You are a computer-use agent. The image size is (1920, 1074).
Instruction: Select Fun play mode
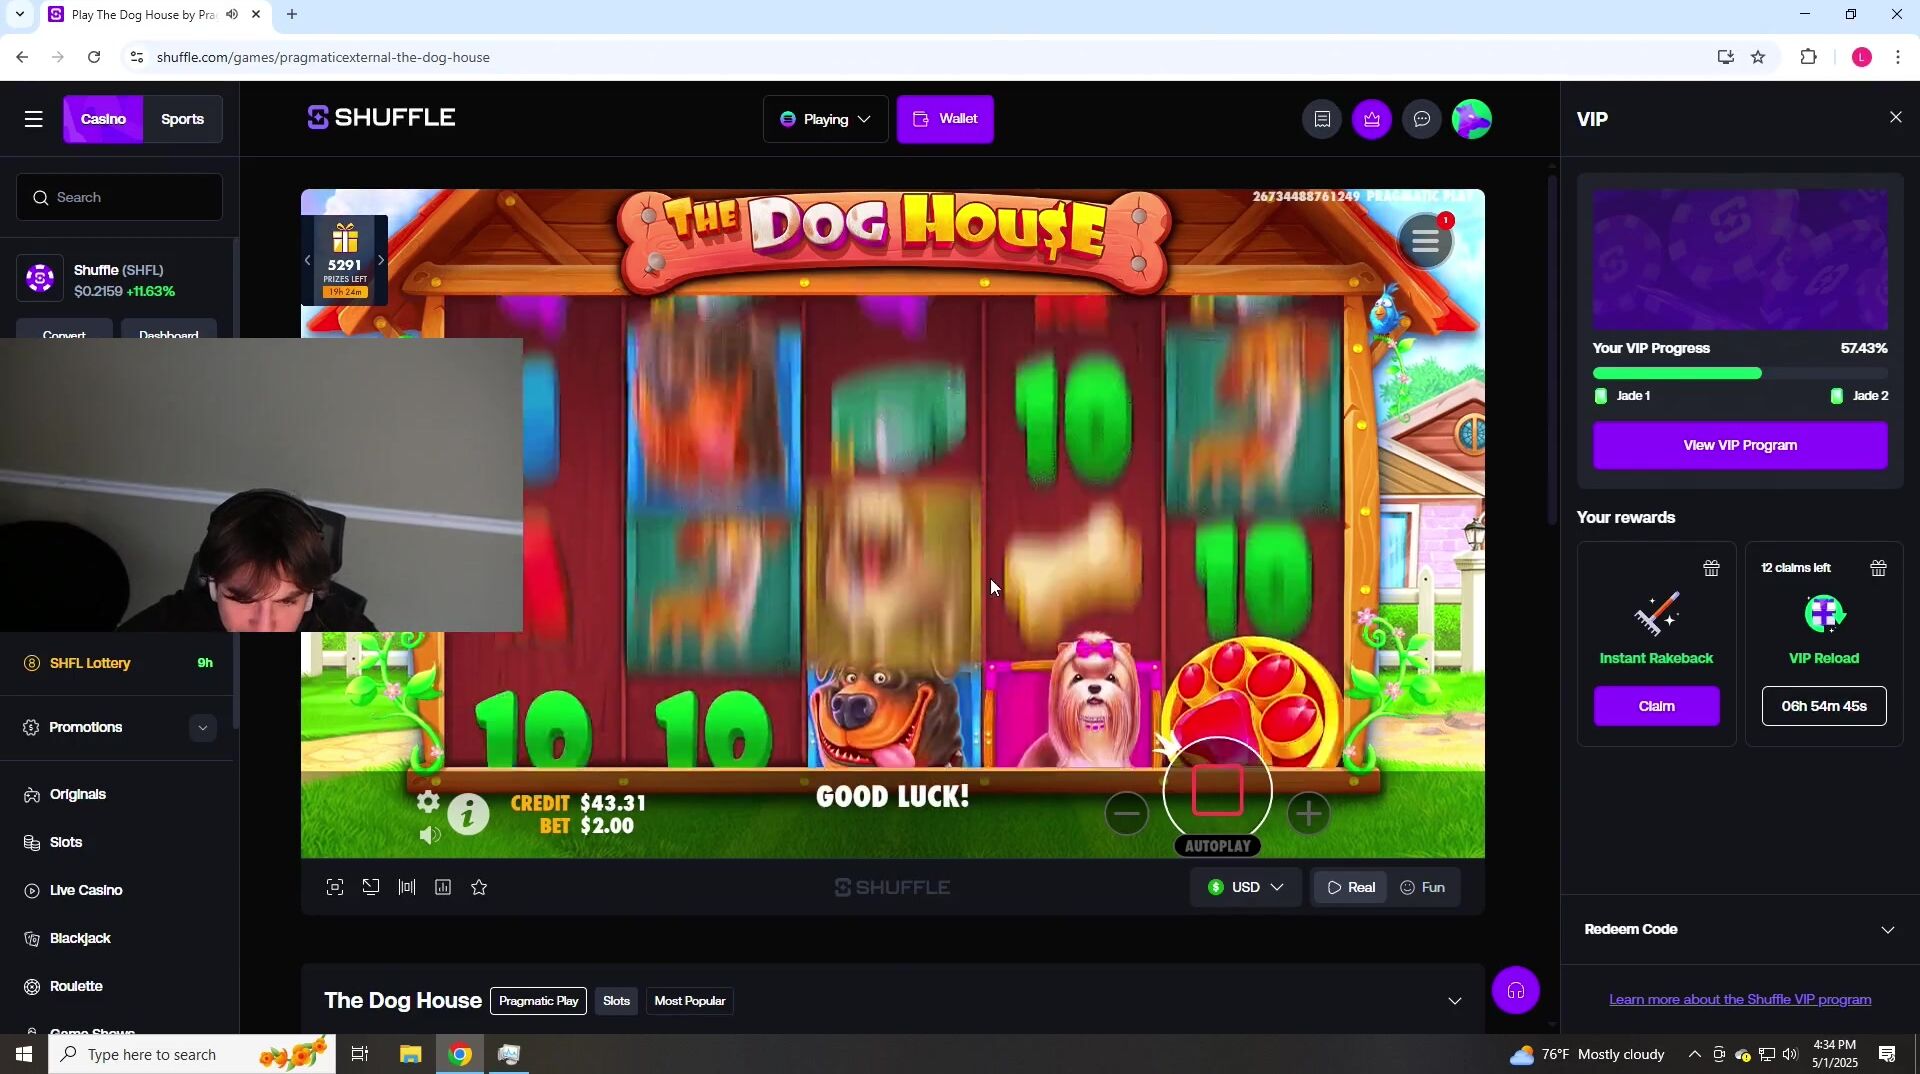[x=1423, y=887]
